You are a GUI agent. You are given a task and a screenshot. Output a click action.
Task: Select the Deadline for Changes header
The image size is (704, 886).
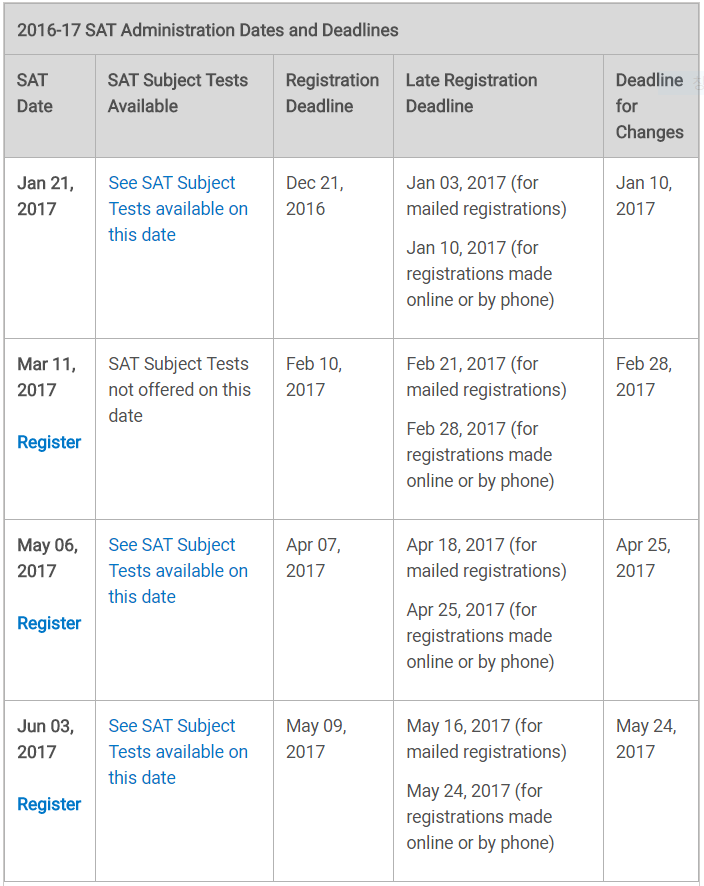(x=650, y=106)
